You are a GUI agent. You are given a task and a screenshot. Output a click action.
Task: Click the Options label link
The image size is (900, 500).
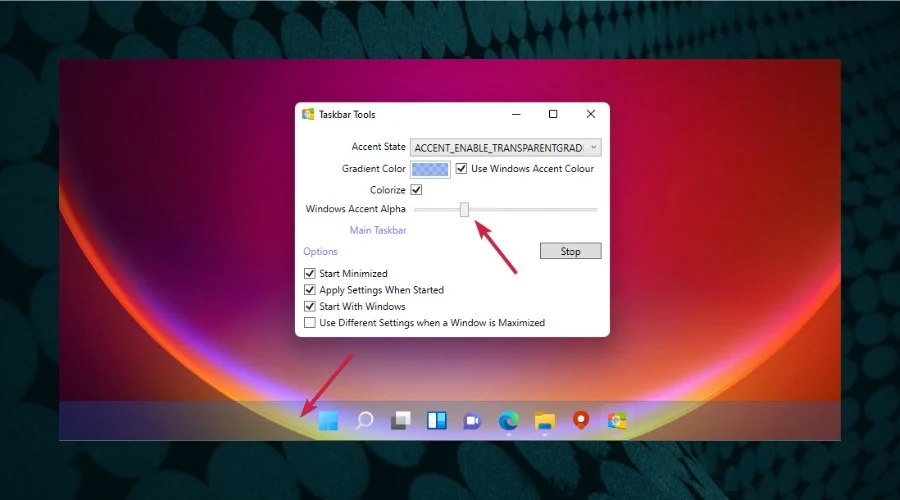[320, 251]
